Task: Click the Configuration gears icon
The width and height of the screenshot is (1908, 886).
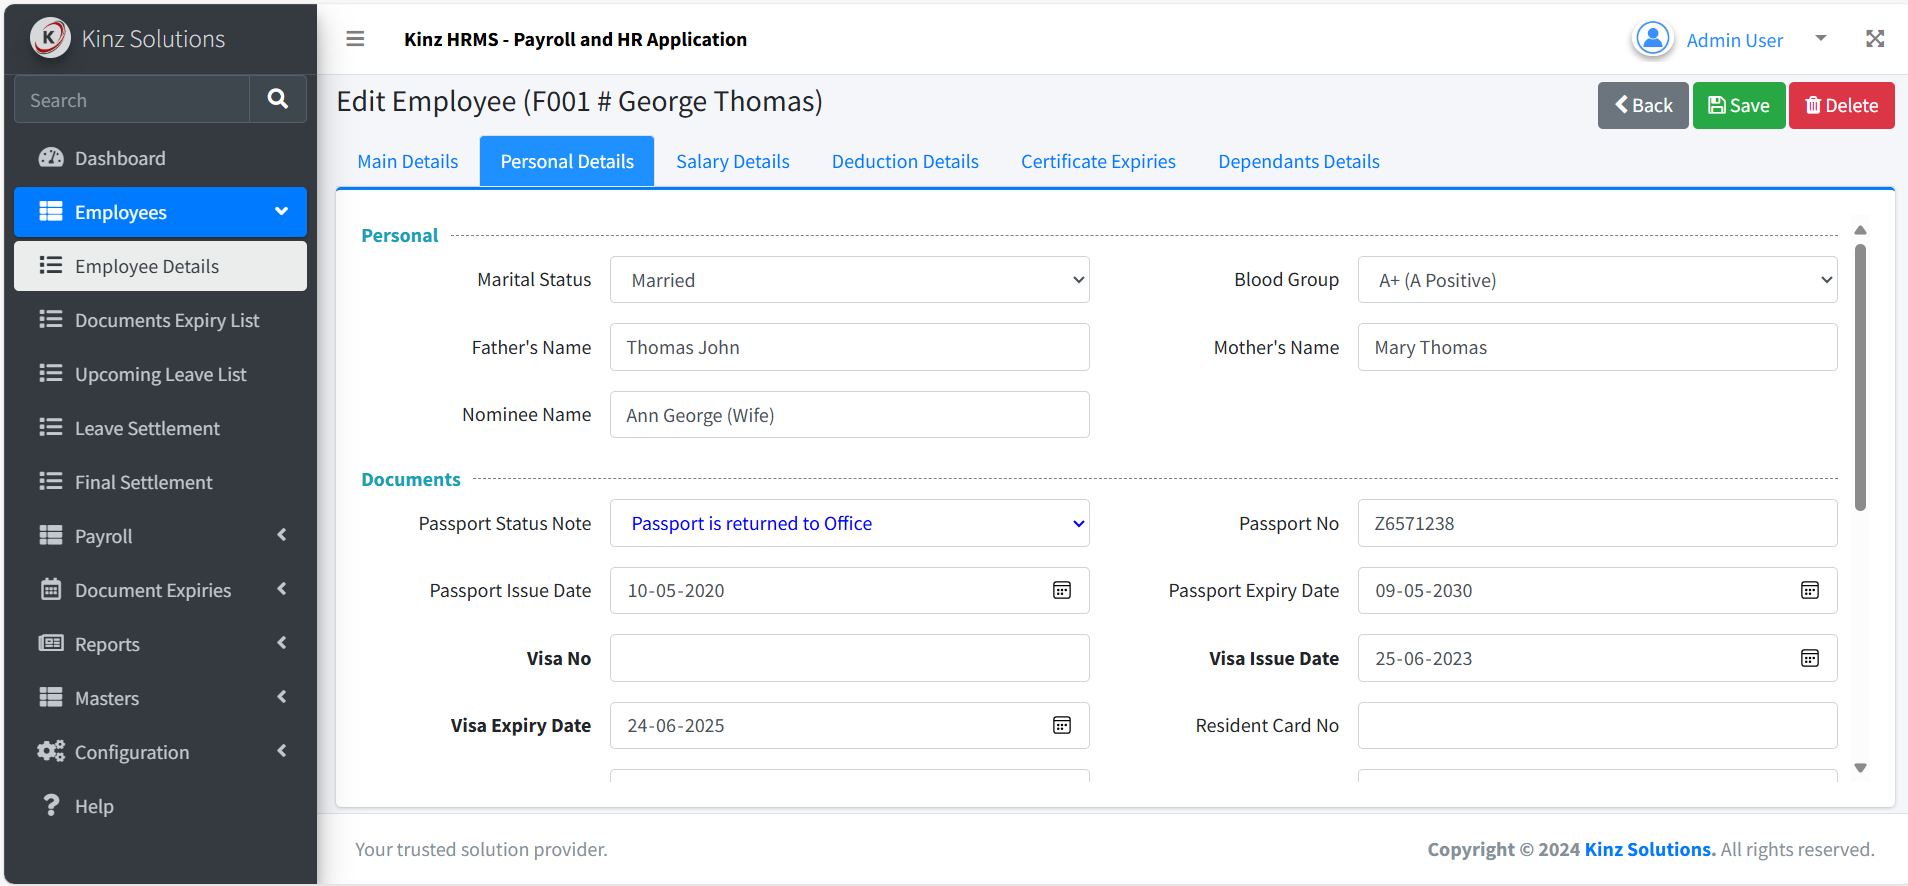Action: tap(51, 752)
